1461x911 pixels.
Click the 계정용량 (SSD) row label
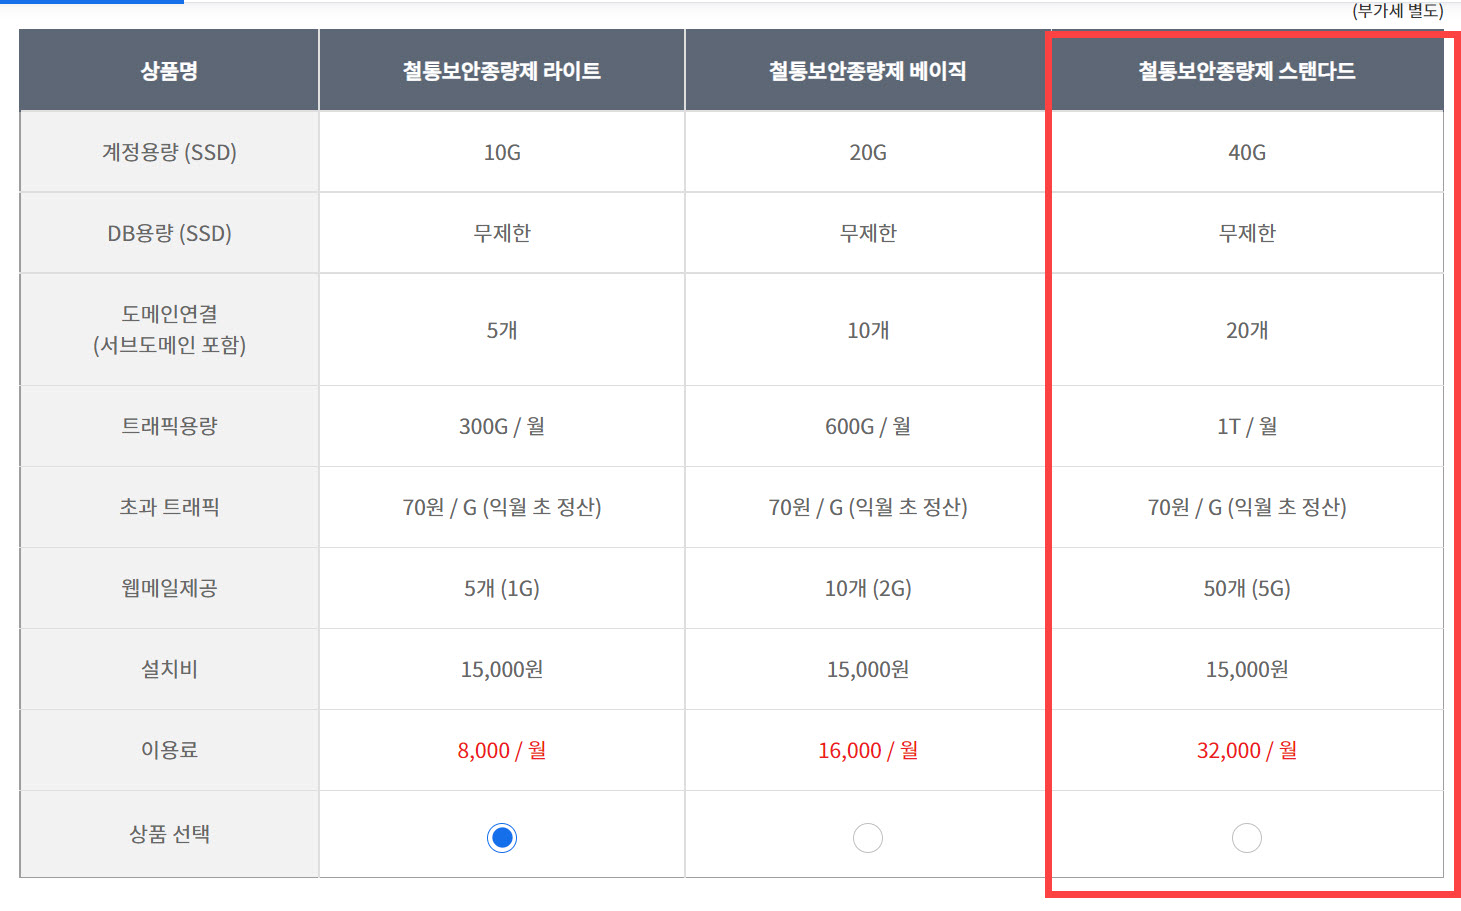168,151
